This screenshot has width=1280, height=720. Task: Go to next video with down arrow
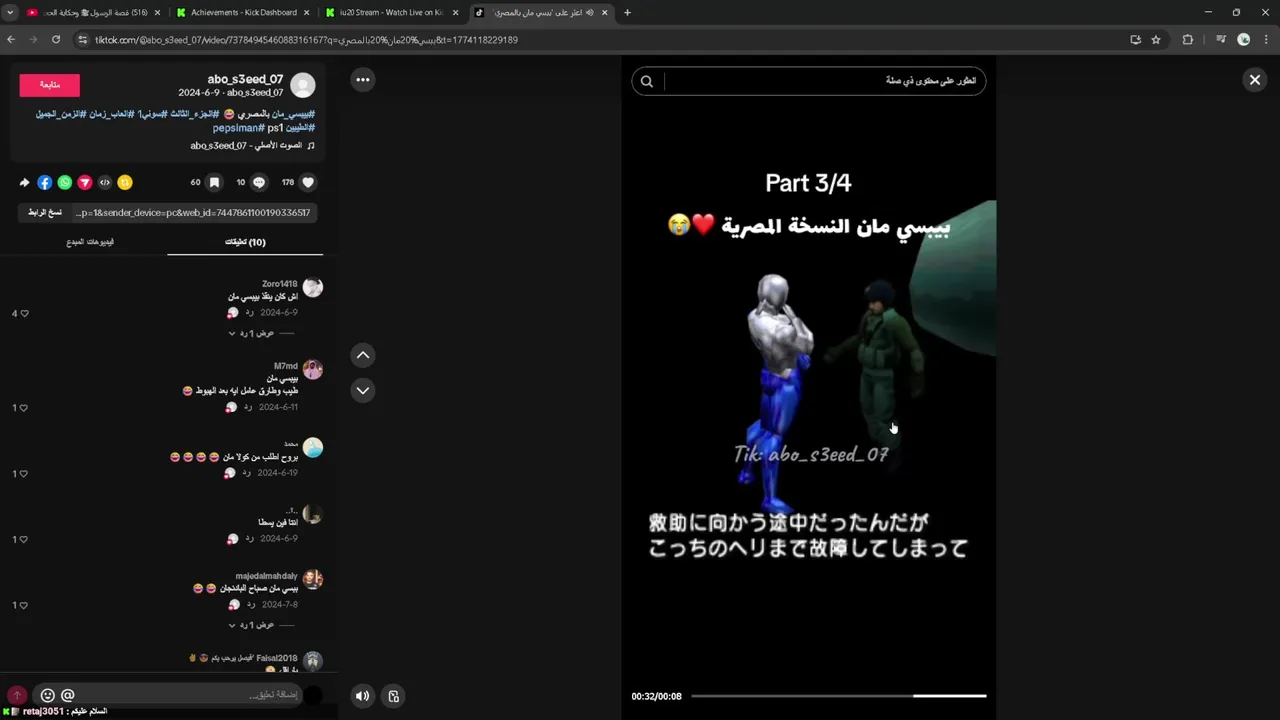click(363, 391)
